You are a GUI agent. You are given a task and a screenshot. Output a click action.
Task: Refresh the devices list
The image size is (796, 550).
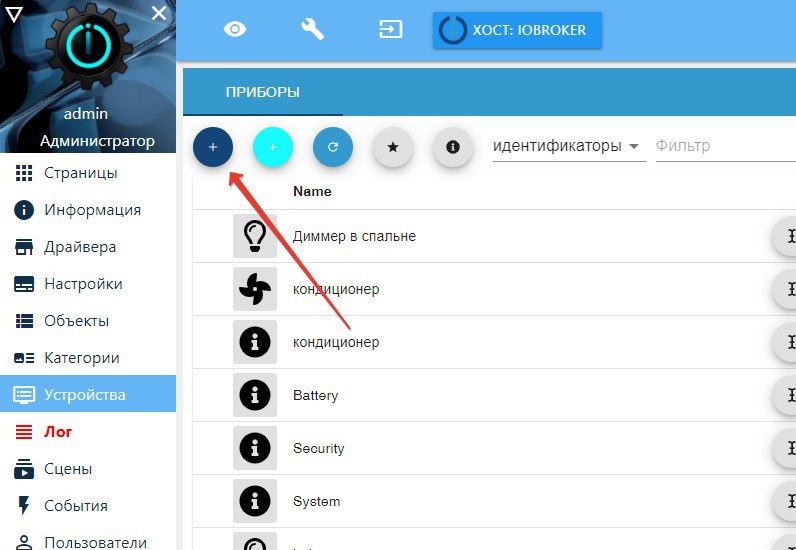coord(333,147)
